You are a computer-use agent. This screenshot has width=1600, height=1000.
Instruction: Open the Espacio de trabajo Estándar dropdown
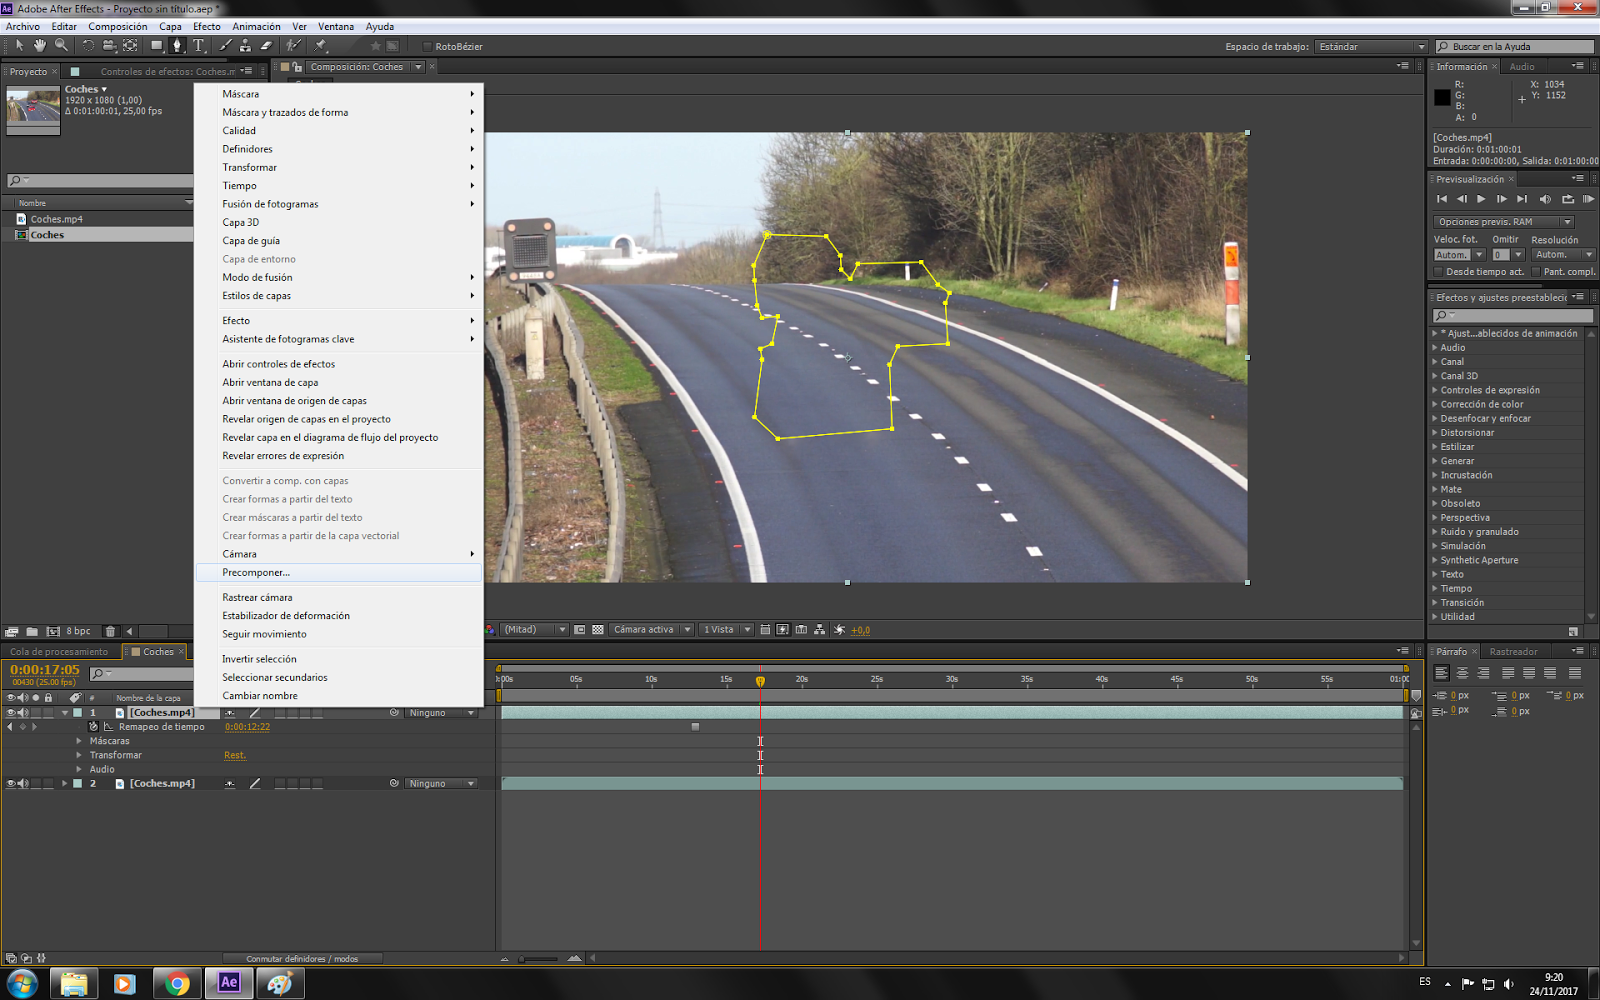tap(1372, 47)
